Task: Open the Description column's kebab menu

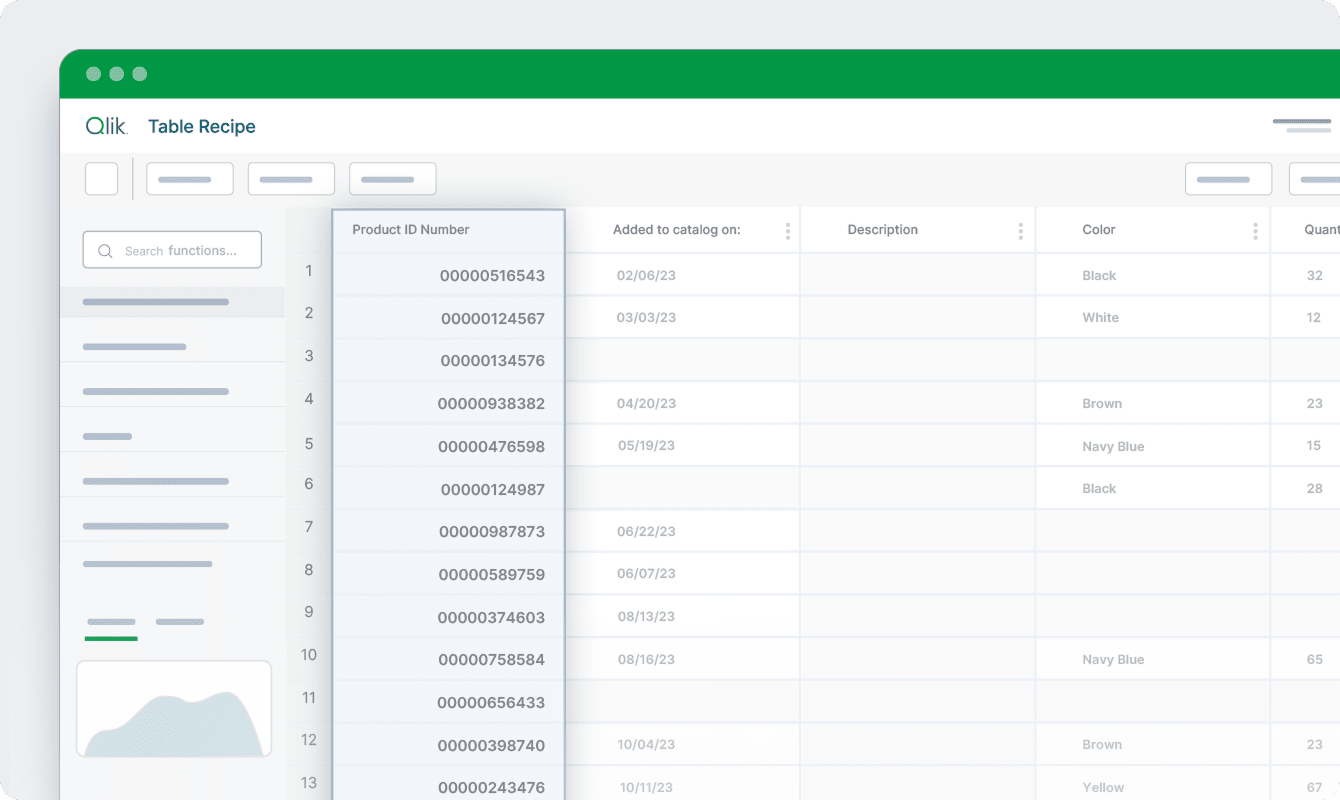Action: click(x=1018, y=229)
